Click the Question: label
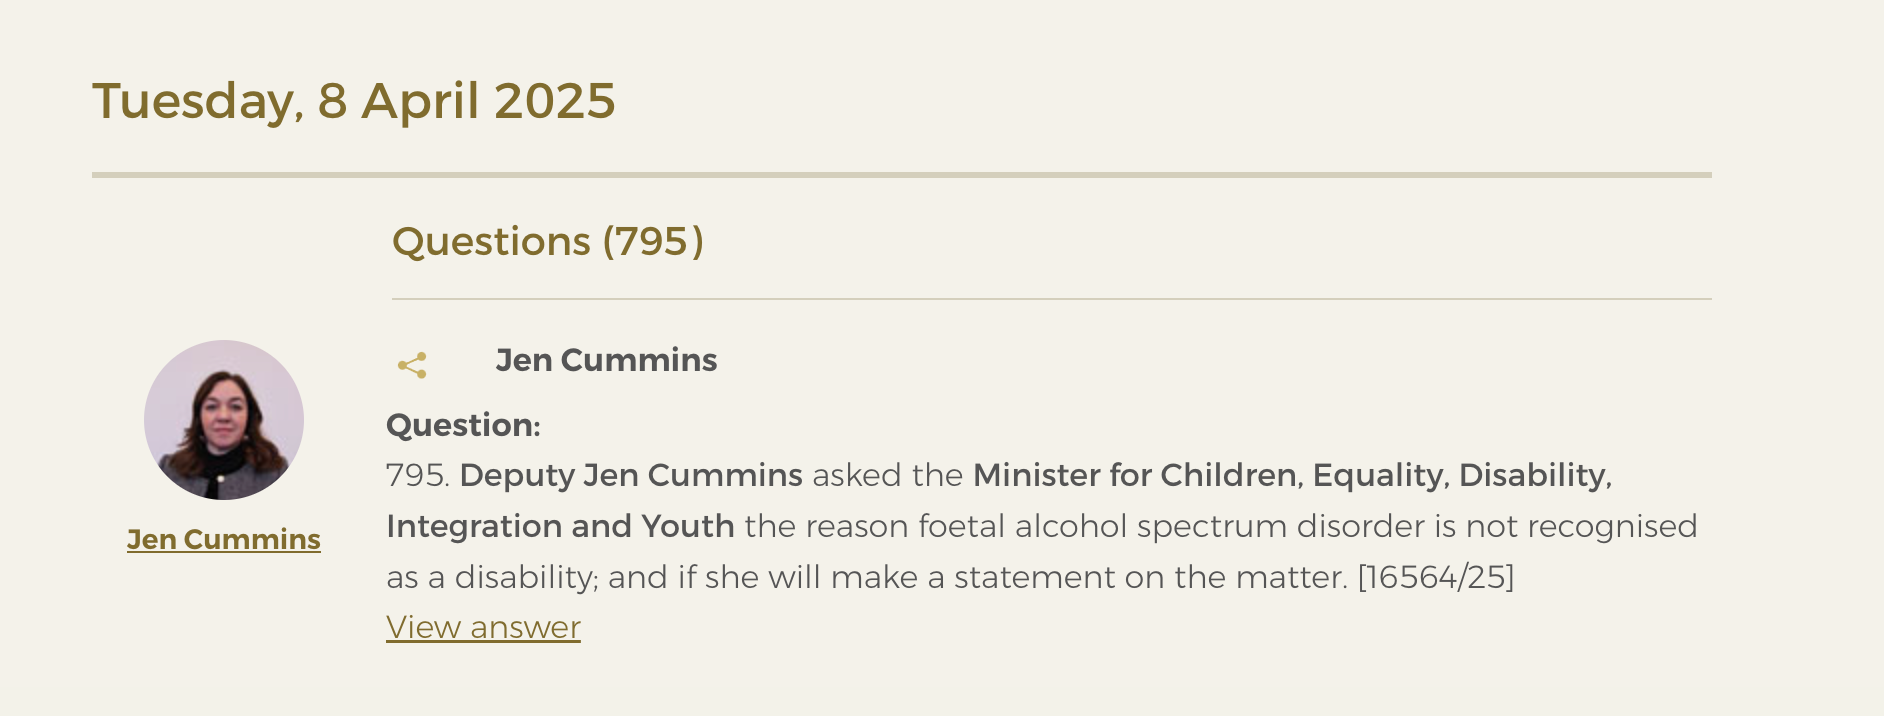 pos(463,425)
